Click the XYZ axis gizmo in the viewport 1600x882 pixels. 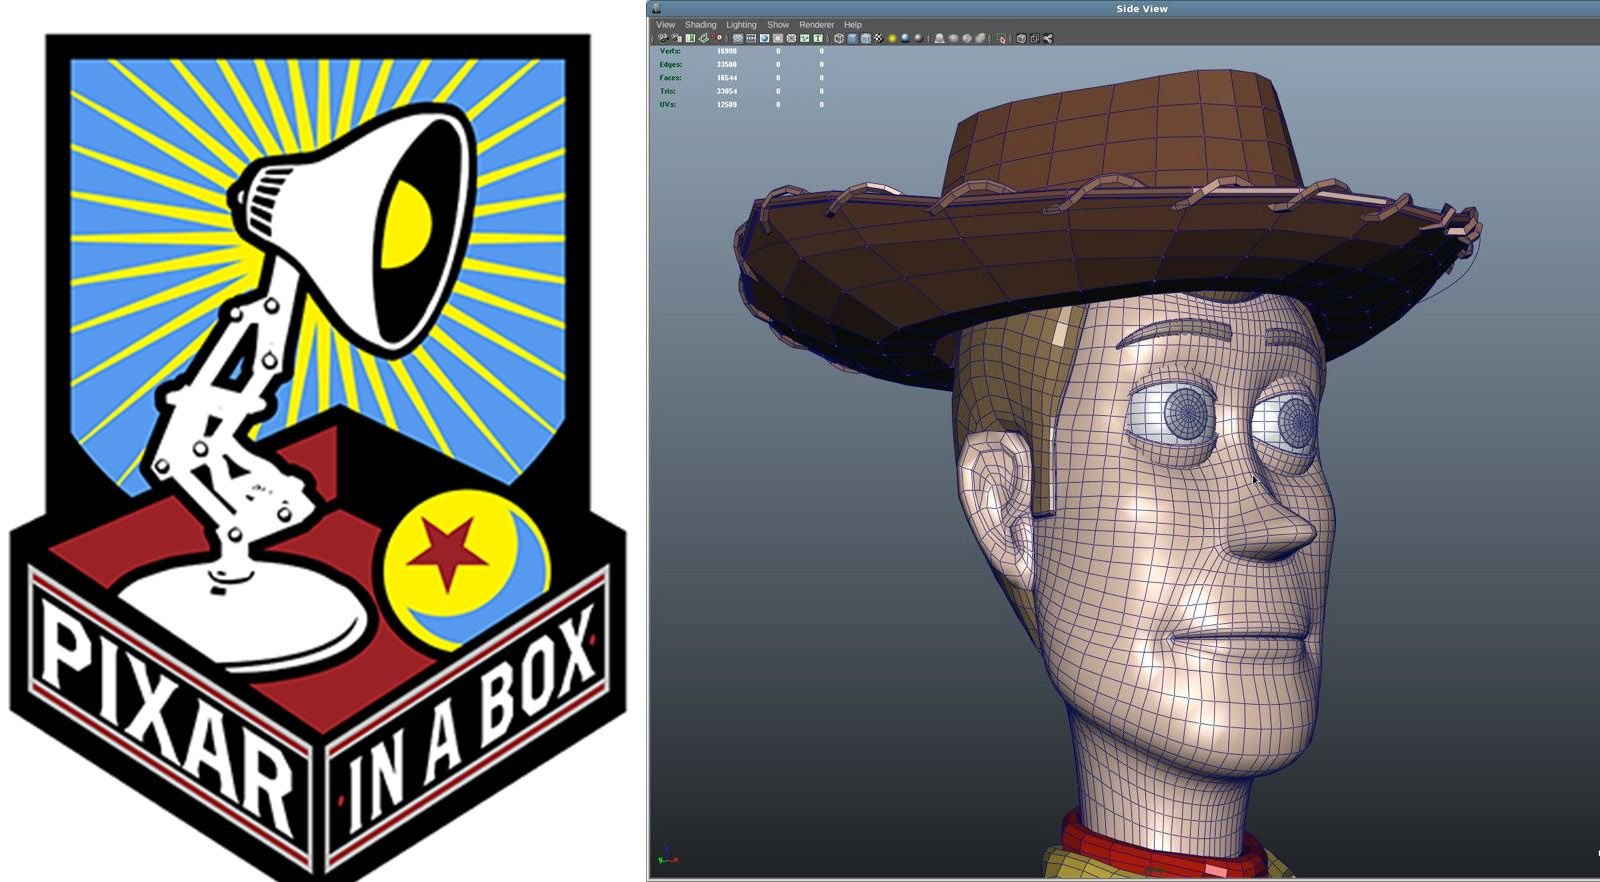point(667,857)
